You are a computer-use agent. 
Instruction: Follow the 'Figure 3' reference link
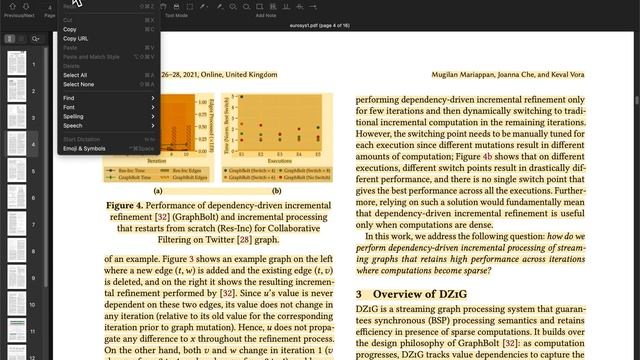point(191,259)
